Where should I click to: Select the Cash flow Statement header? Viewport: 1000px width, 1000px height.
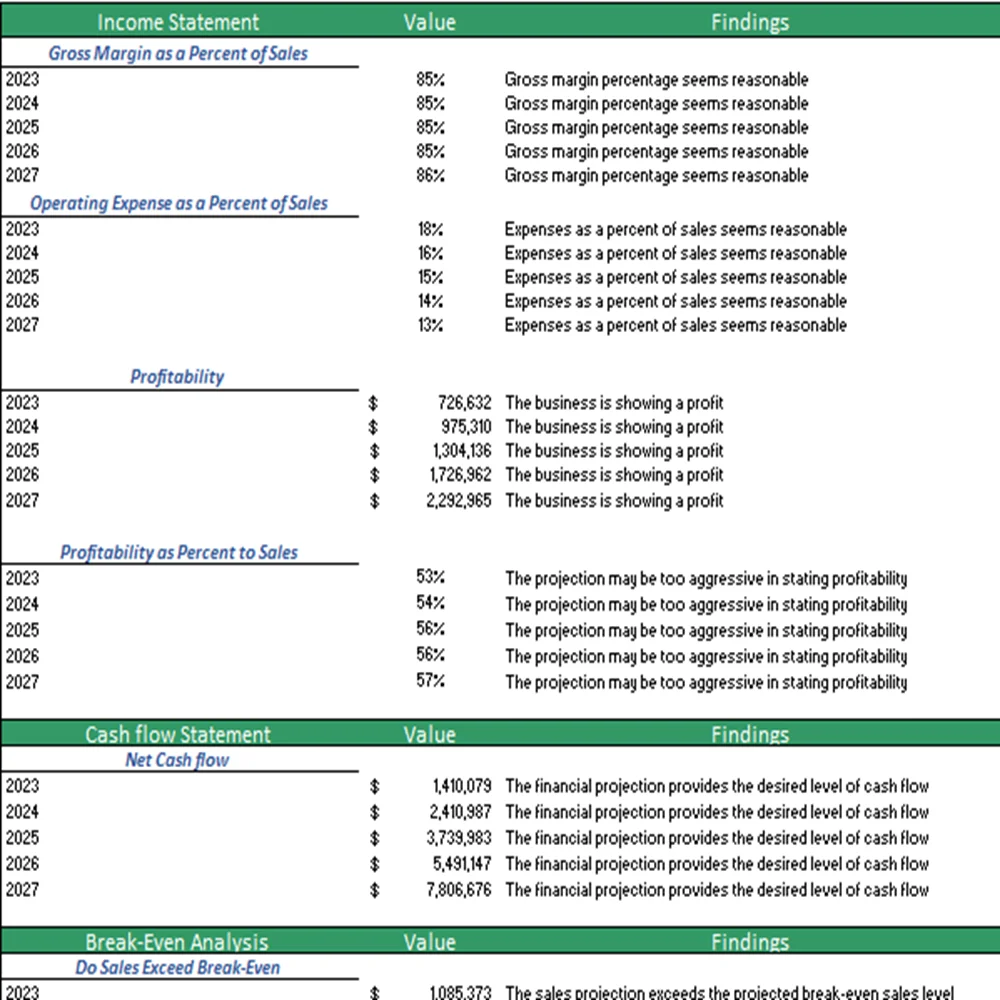[x=177, y=734]
